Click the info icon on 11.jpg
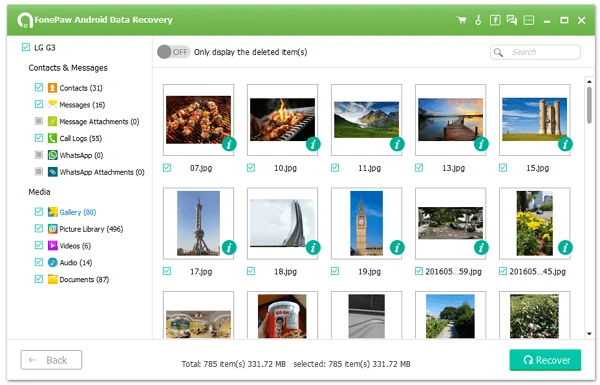Image resolution: width=600 pixels, height=385 pixels. [x=397, y=144]
